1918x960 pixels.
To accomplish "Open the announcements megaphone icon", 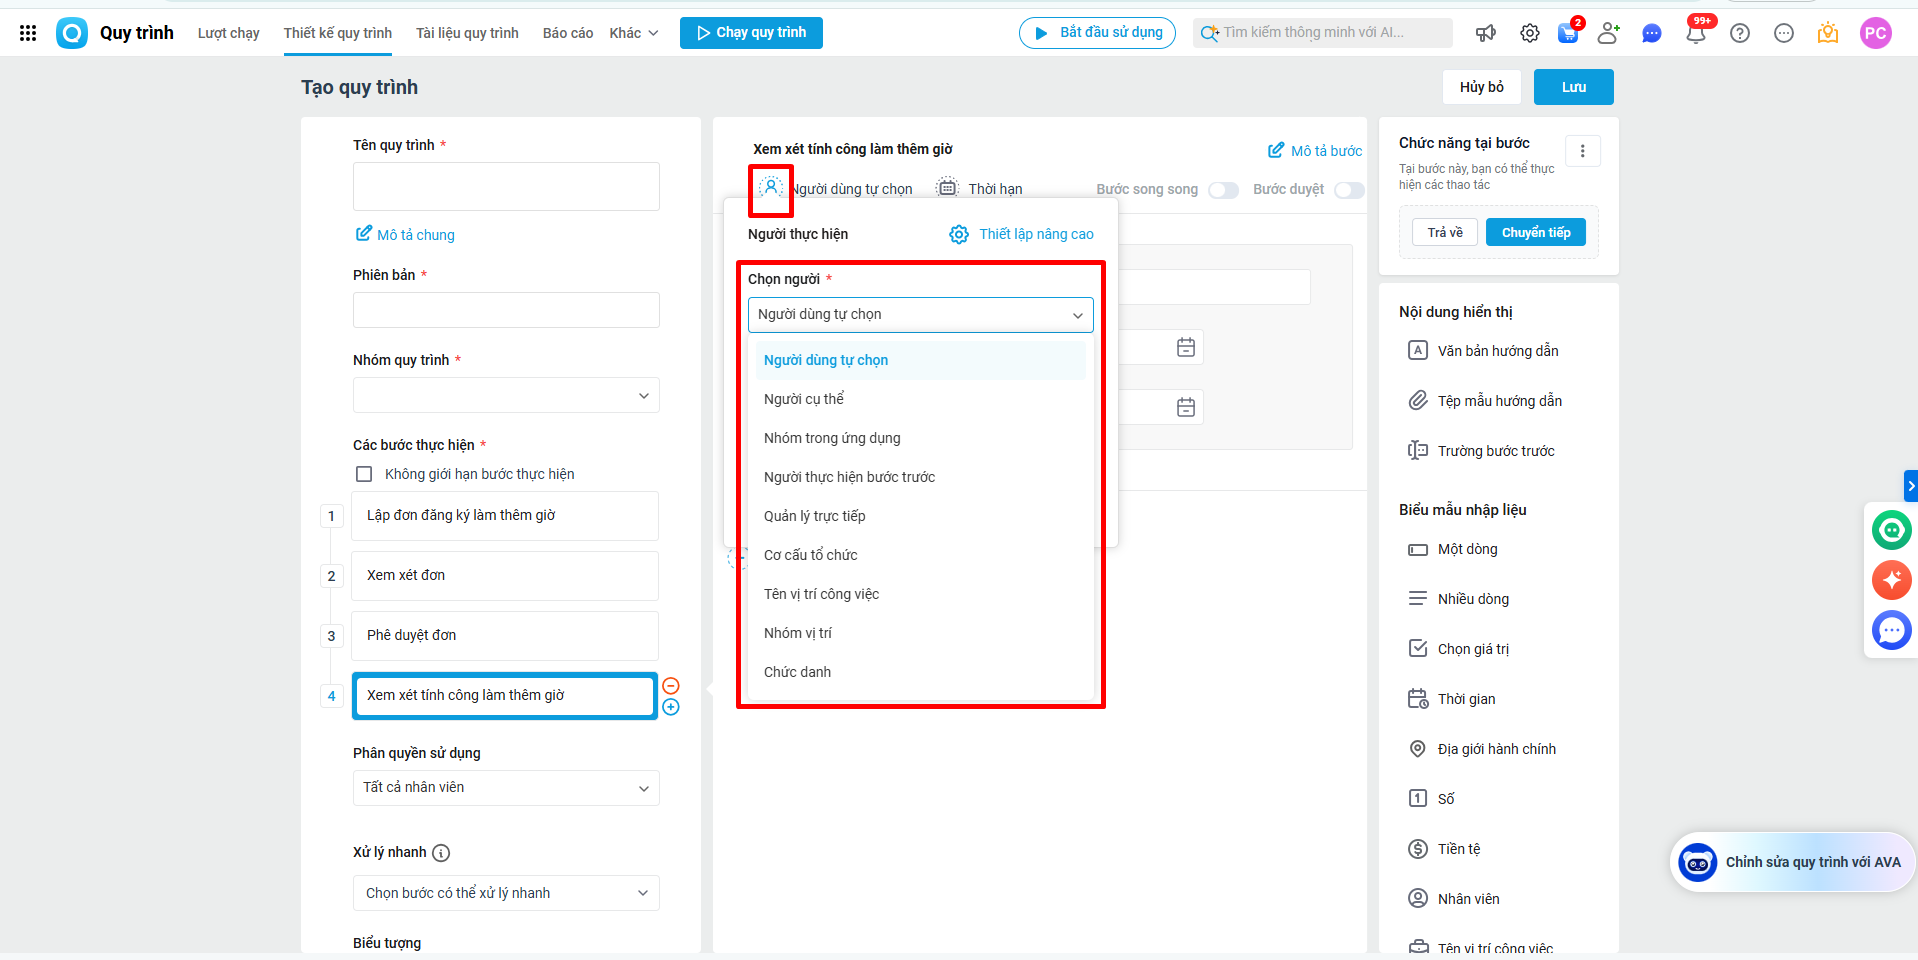I will [x=1486, y=33].
